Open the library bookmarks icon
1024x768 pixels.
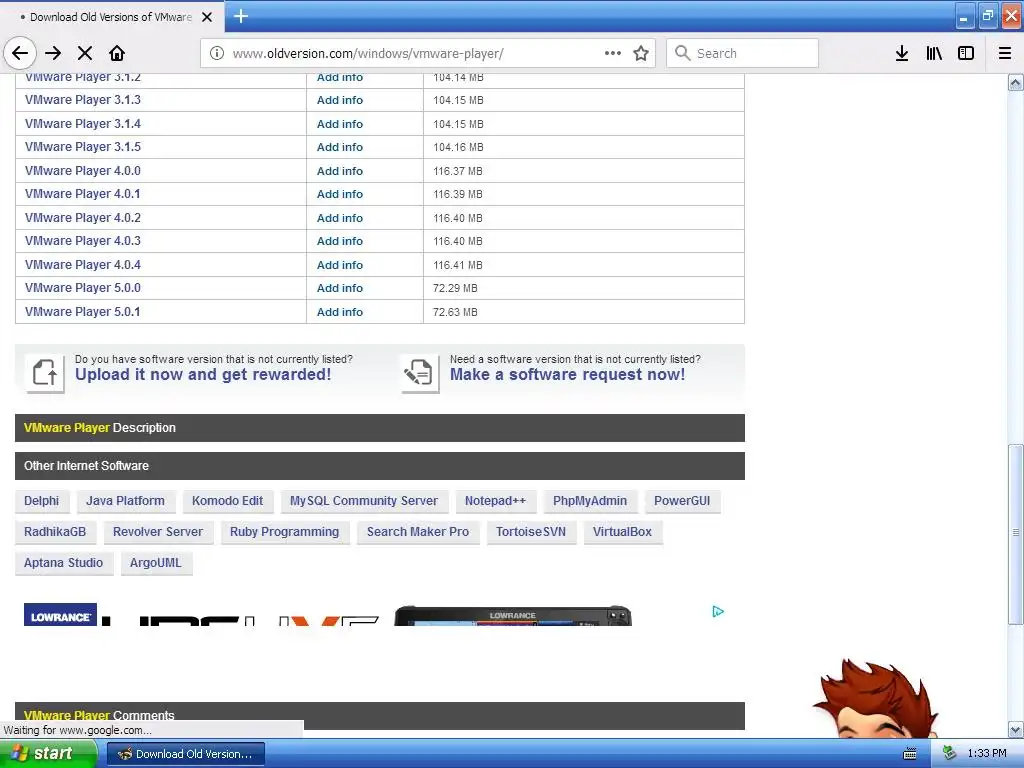[934, 53]
